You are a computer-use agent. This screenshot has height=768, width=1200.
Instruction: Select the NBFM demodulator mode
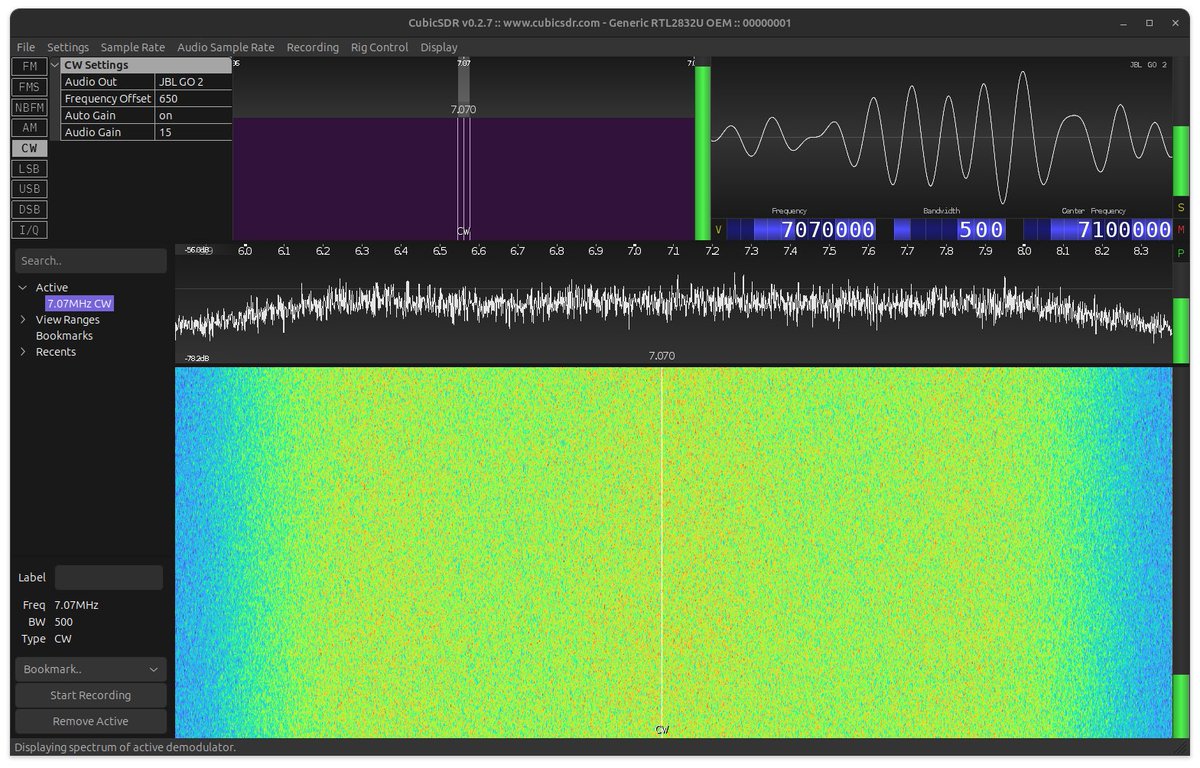click(x=29, y=107)
